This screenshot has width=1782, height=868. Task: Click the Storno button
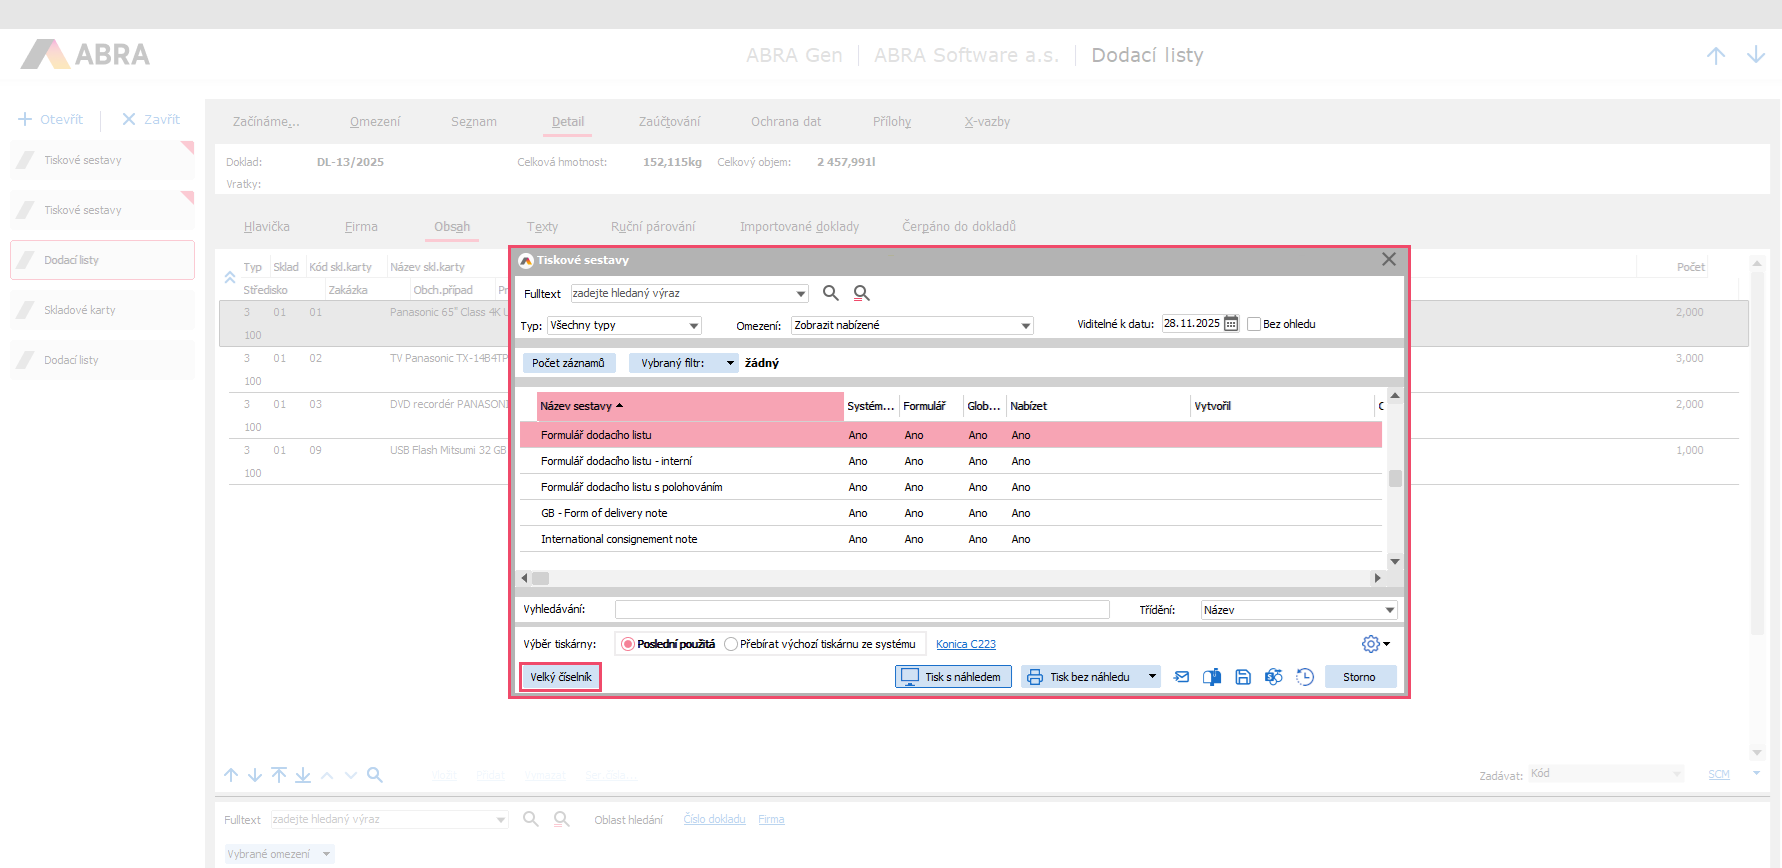1359,677
